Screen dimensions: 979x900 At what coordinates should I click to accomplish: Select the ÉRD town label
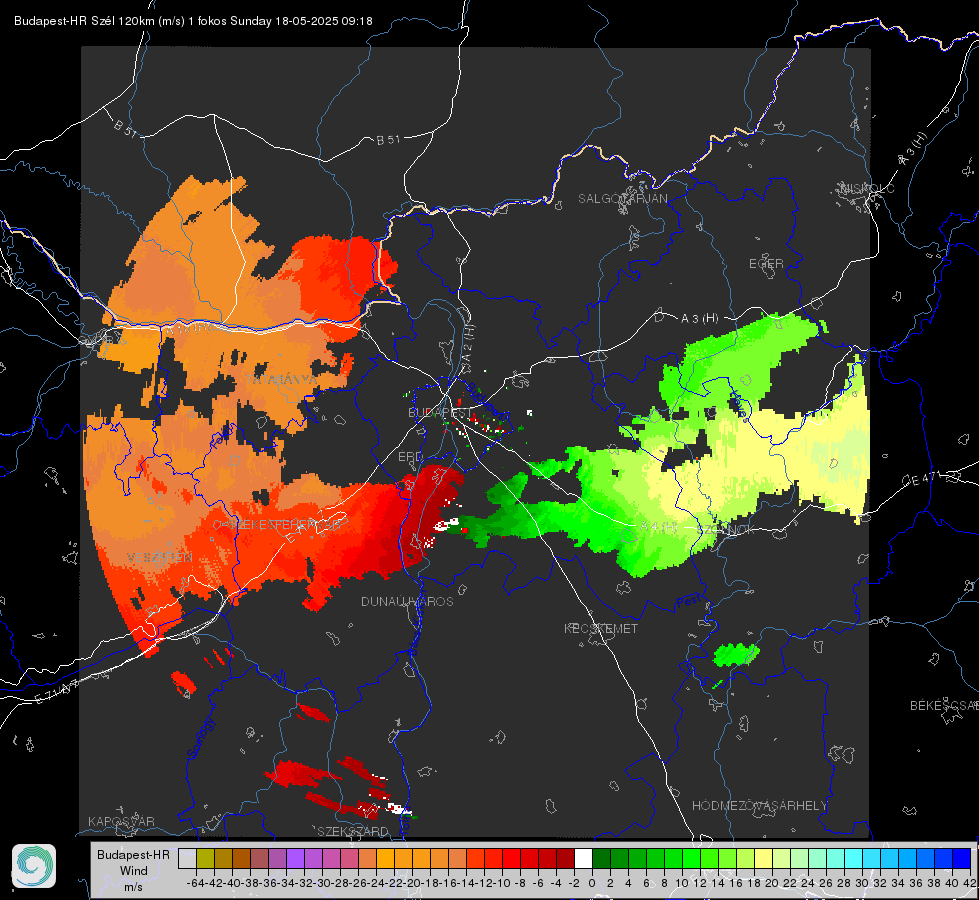410,457
